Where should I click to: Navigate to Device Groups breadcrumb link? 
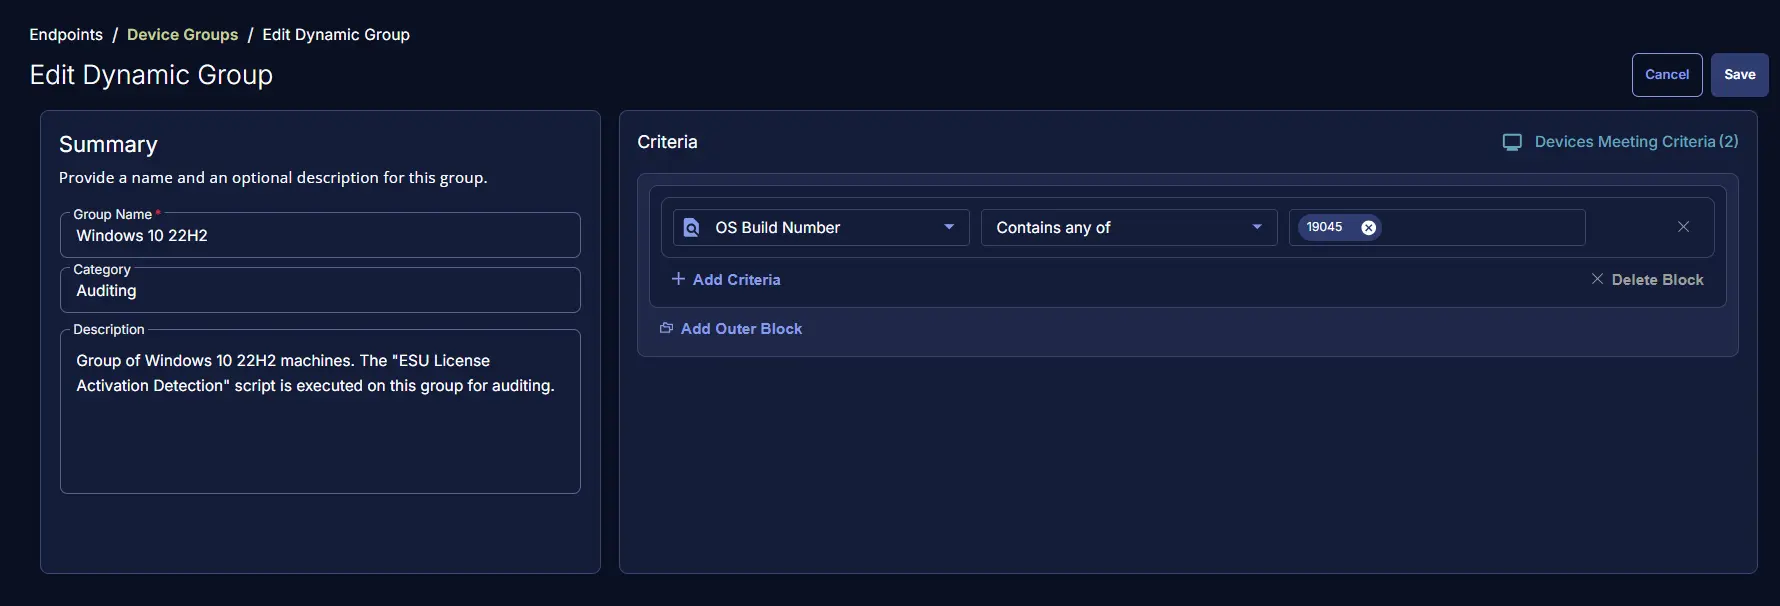point(182,34)
